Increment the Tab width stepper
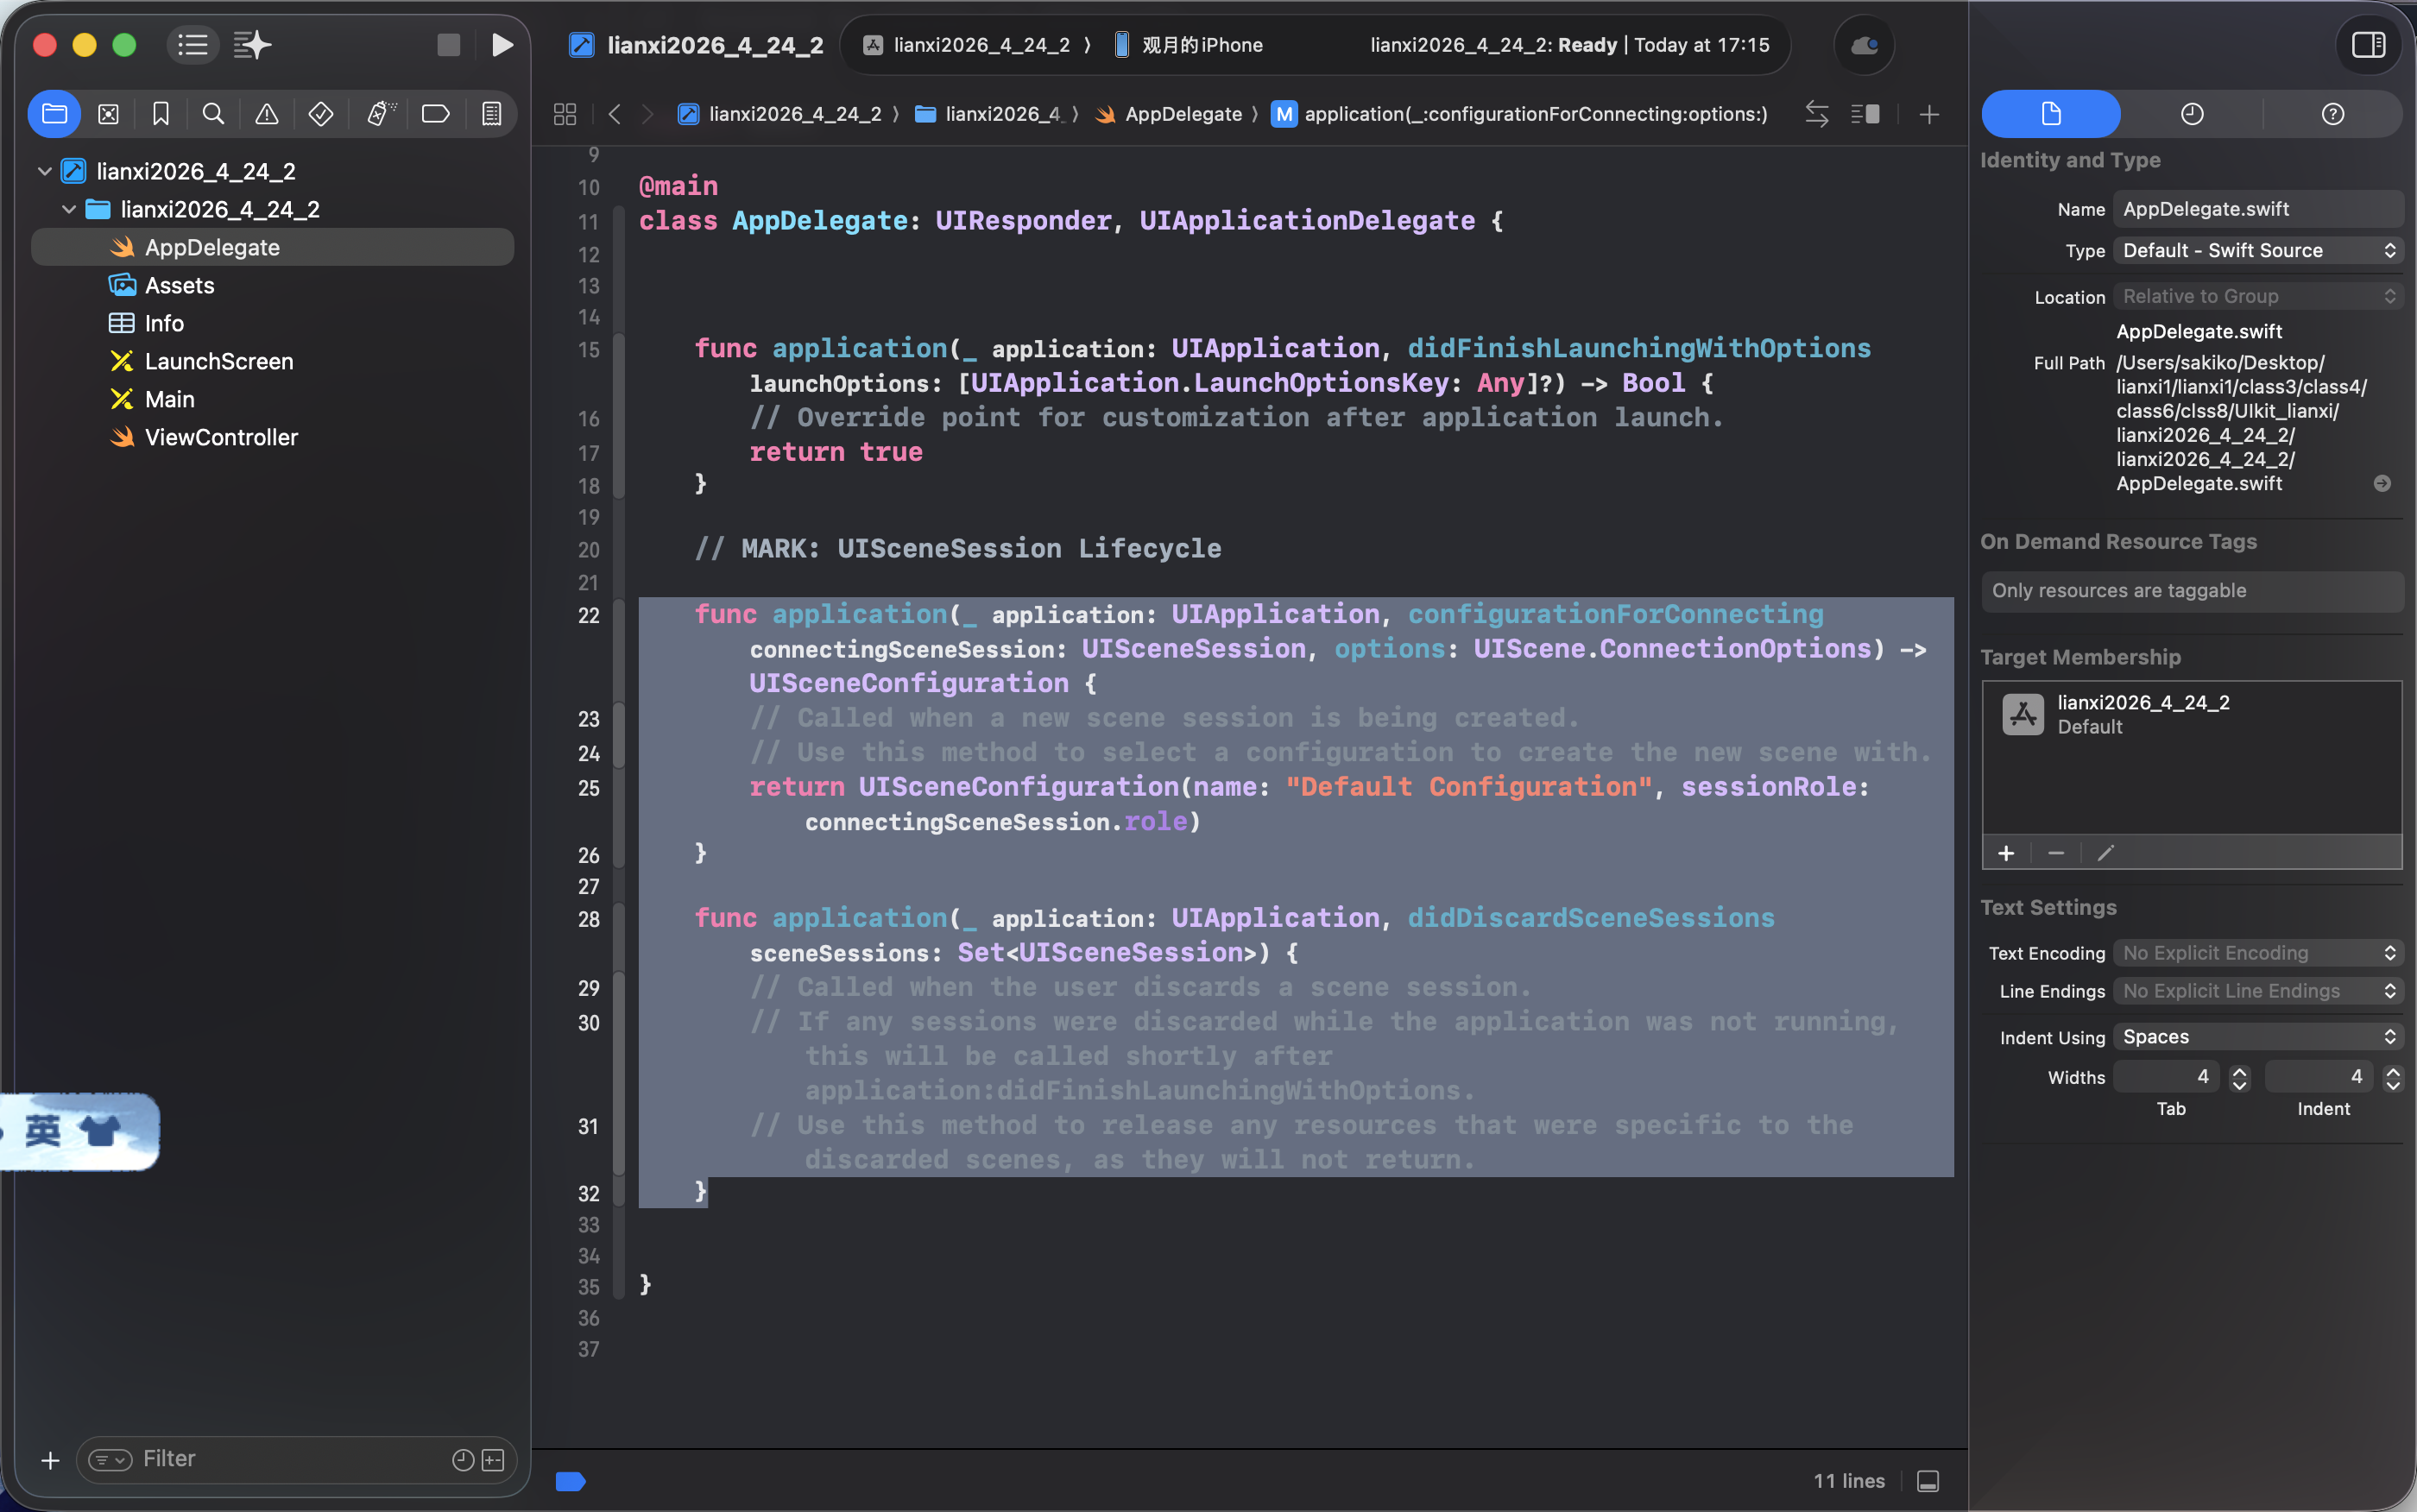 click(x=2239, y=1071)
